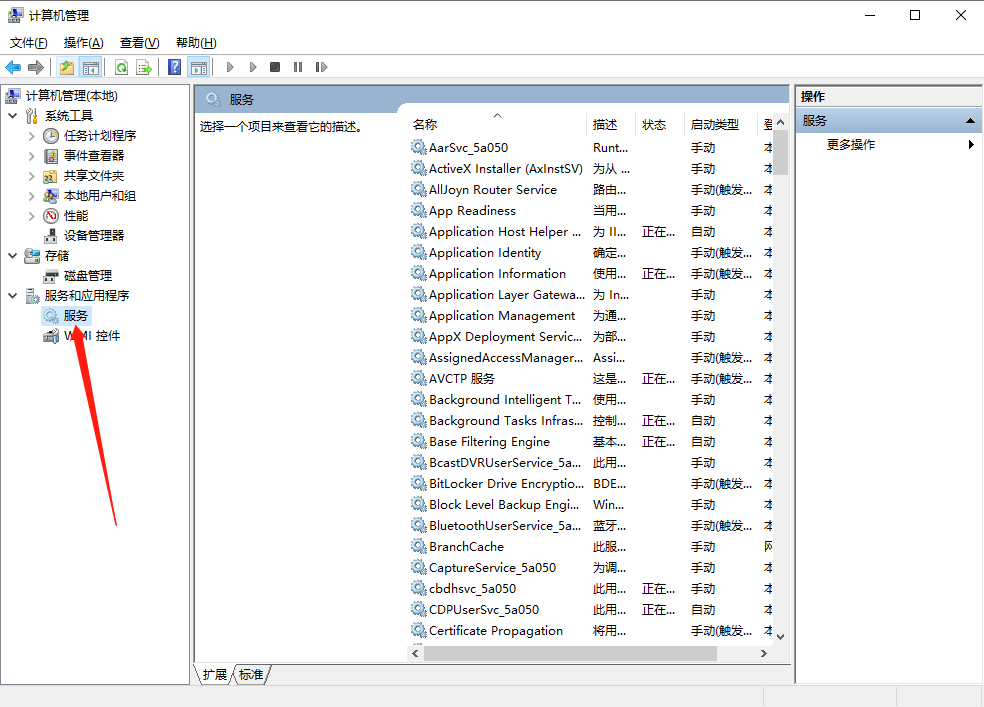Switch to the 标准 tab
Screen dimensions: 984x707
[250, 675]
